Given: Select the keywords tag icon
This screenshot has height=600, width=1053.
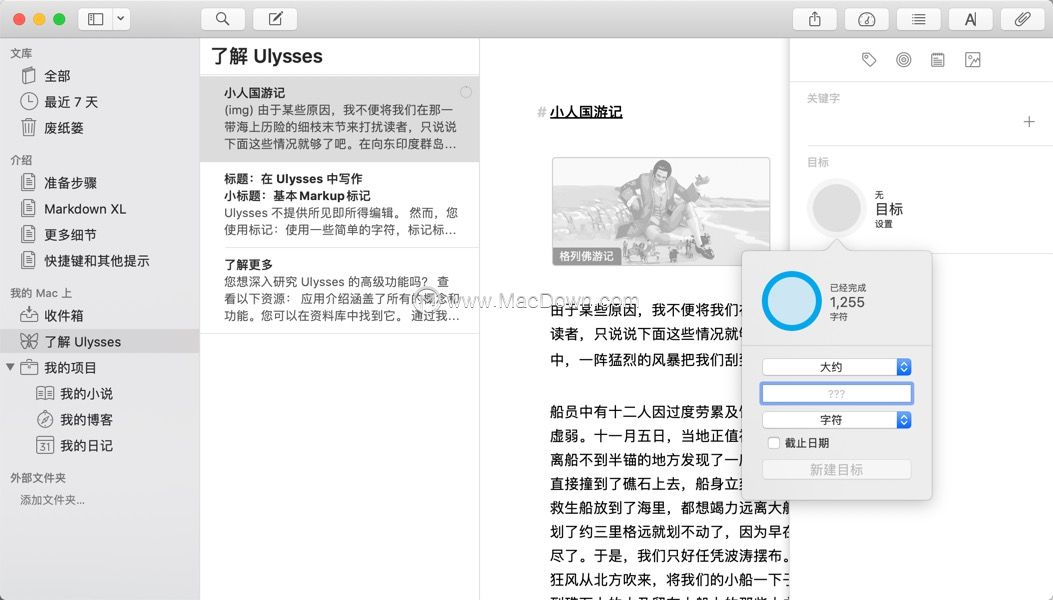Looking at the screenshot, I should (869, 60).
